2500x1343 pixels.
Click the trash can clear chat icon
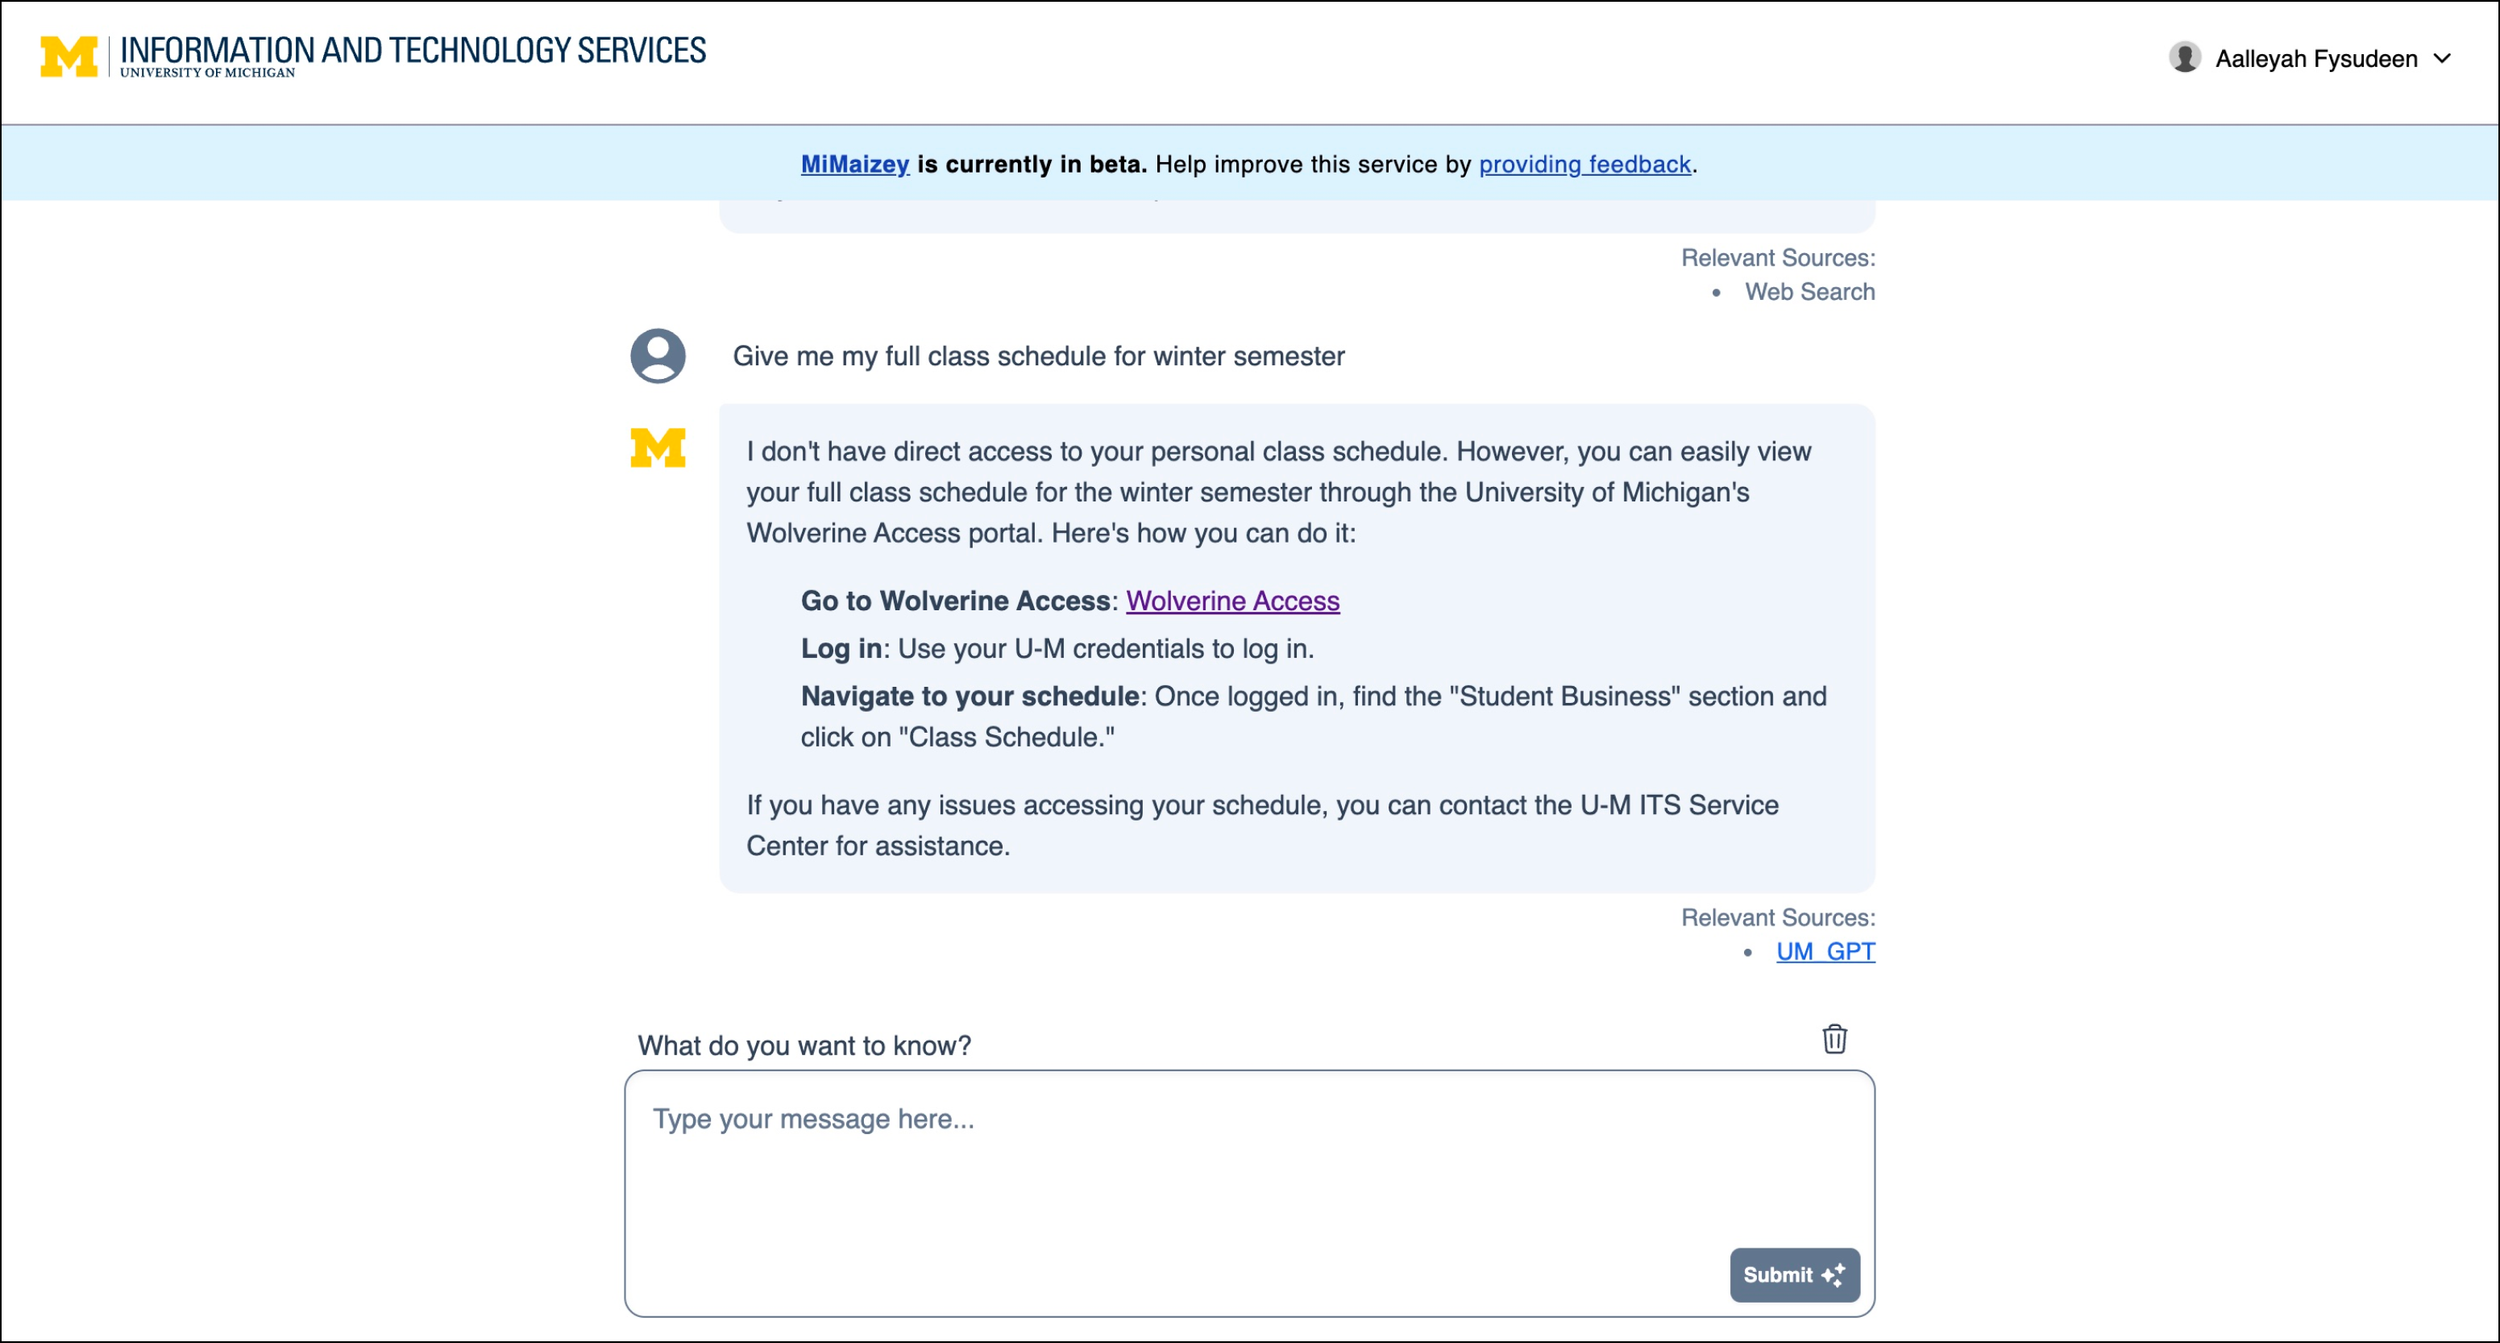coord(1833,1039)
